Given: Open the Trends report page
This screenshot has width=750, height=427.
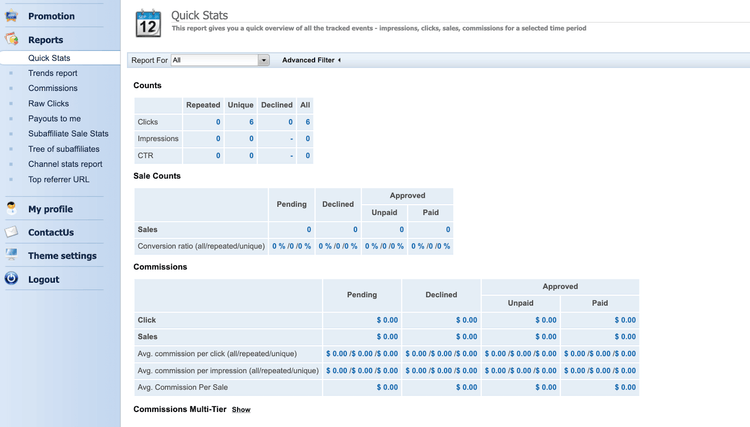Looking at the screenshot, I should point(53,73).
